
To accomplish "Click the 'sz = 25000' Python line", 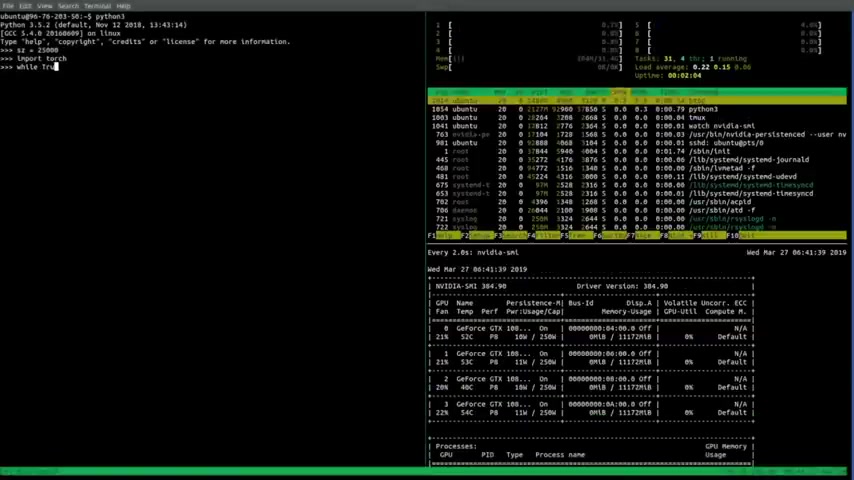I will click(29, 50).
